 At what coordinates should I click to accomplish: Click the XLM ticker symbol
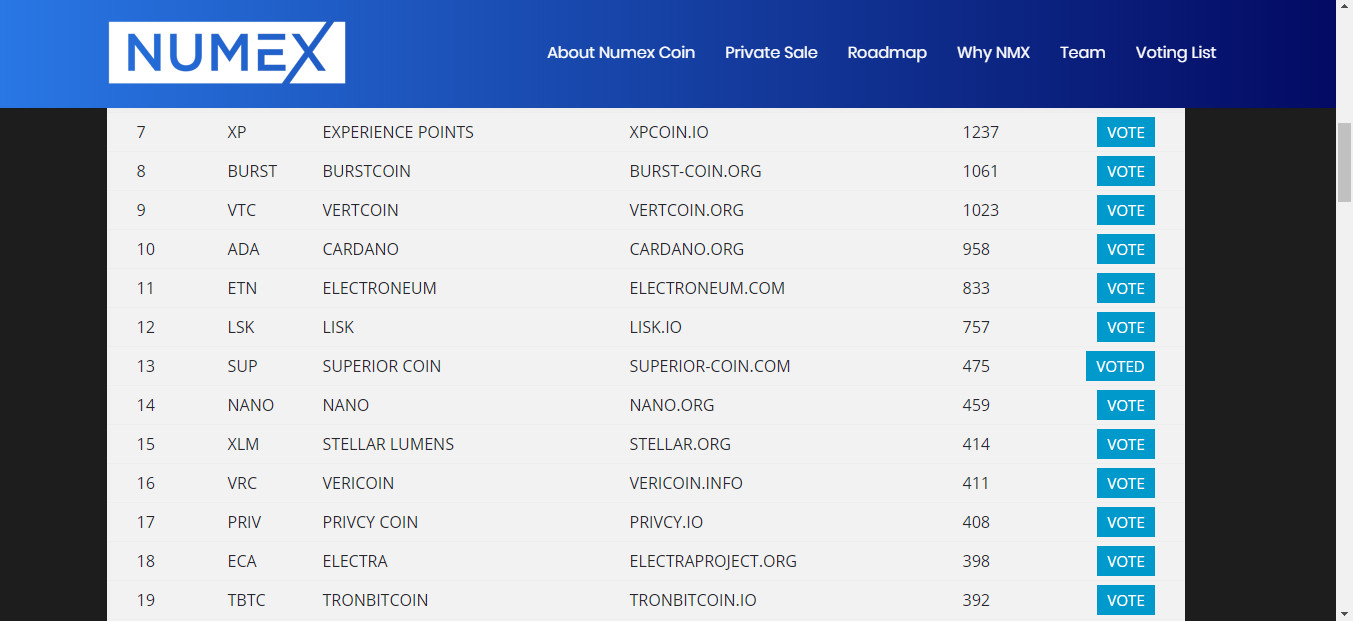click(243, 444)
